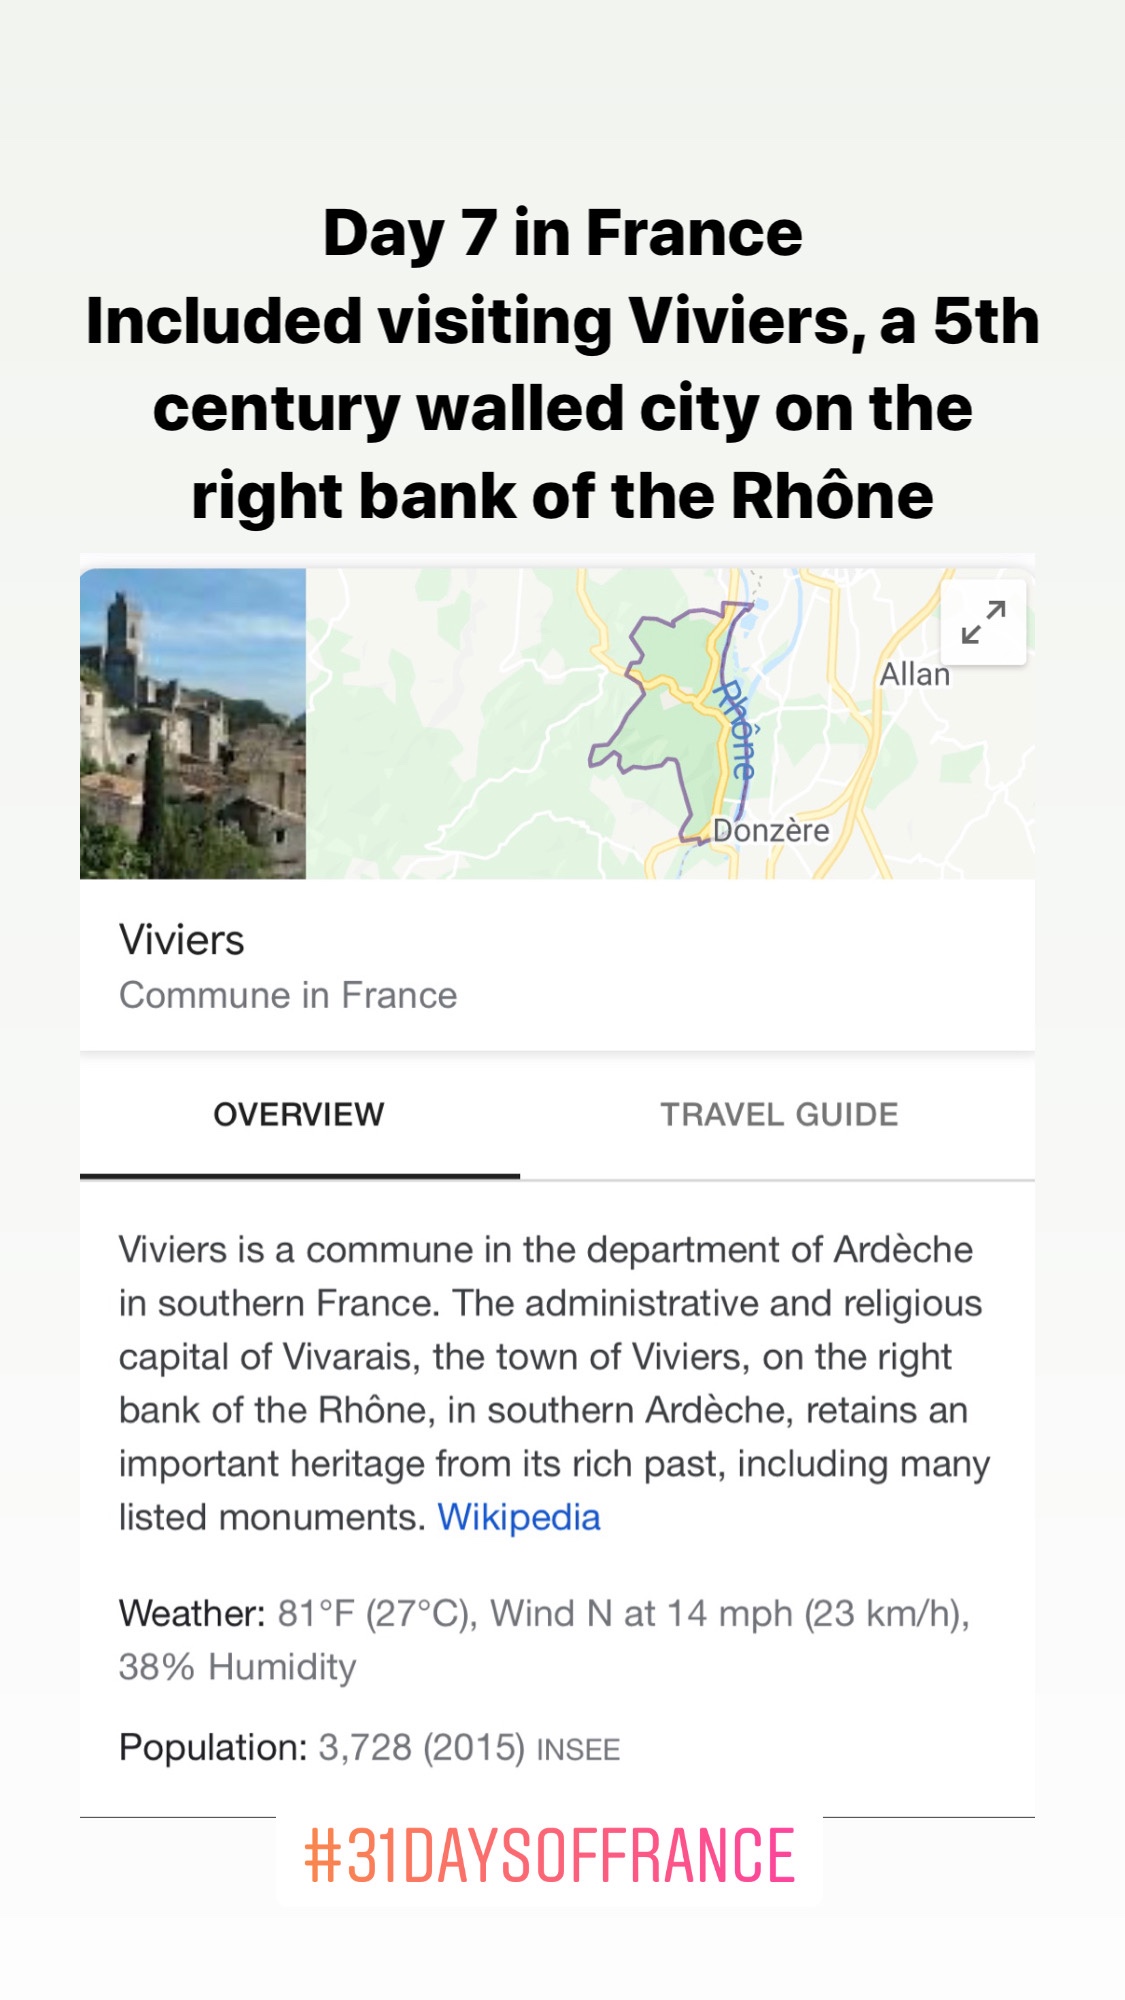Tap the Viviers title heading
Viewport: 1125px width, 2000px height.
182,940
